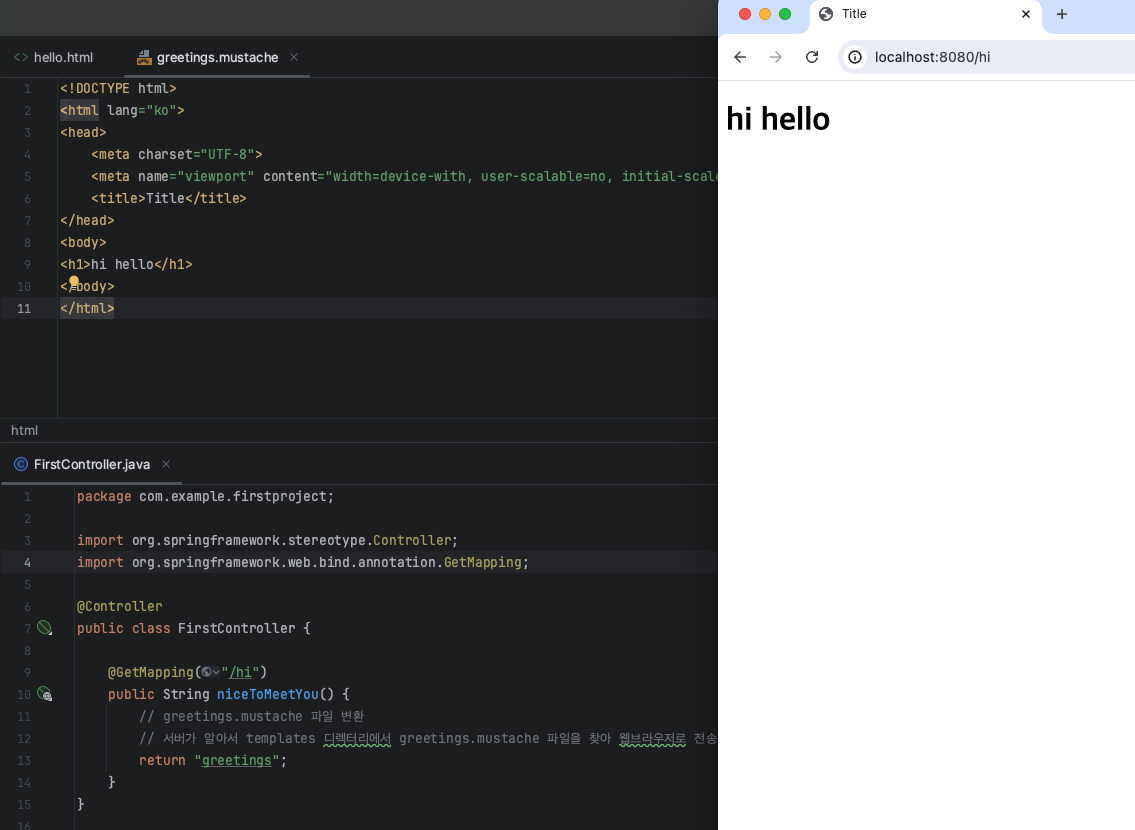Switch to the hello.html editor tab
This screenshot has width=1135, height=830.
click(x=54, y=57)
